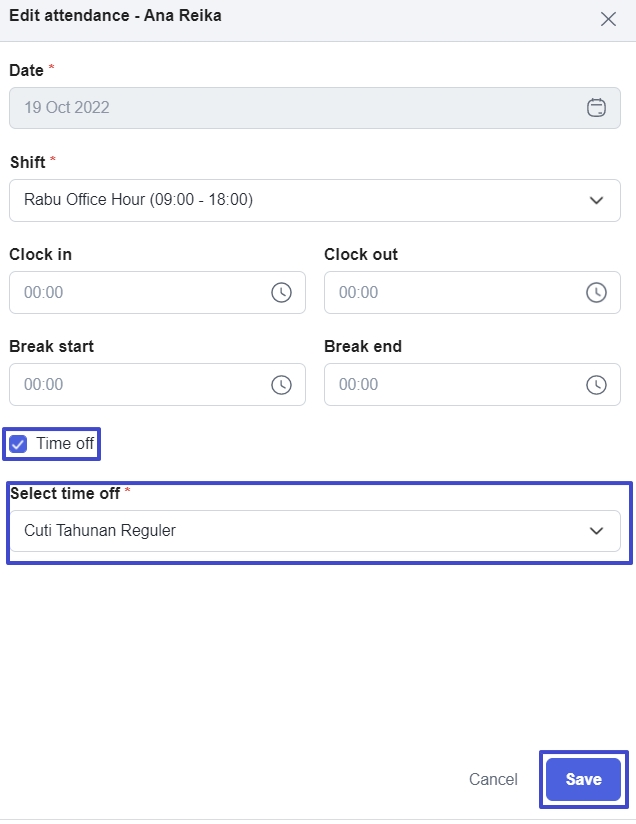
Task: Open the Cuti Tahunan Reguler dropdown
Action: click(300, 531)
